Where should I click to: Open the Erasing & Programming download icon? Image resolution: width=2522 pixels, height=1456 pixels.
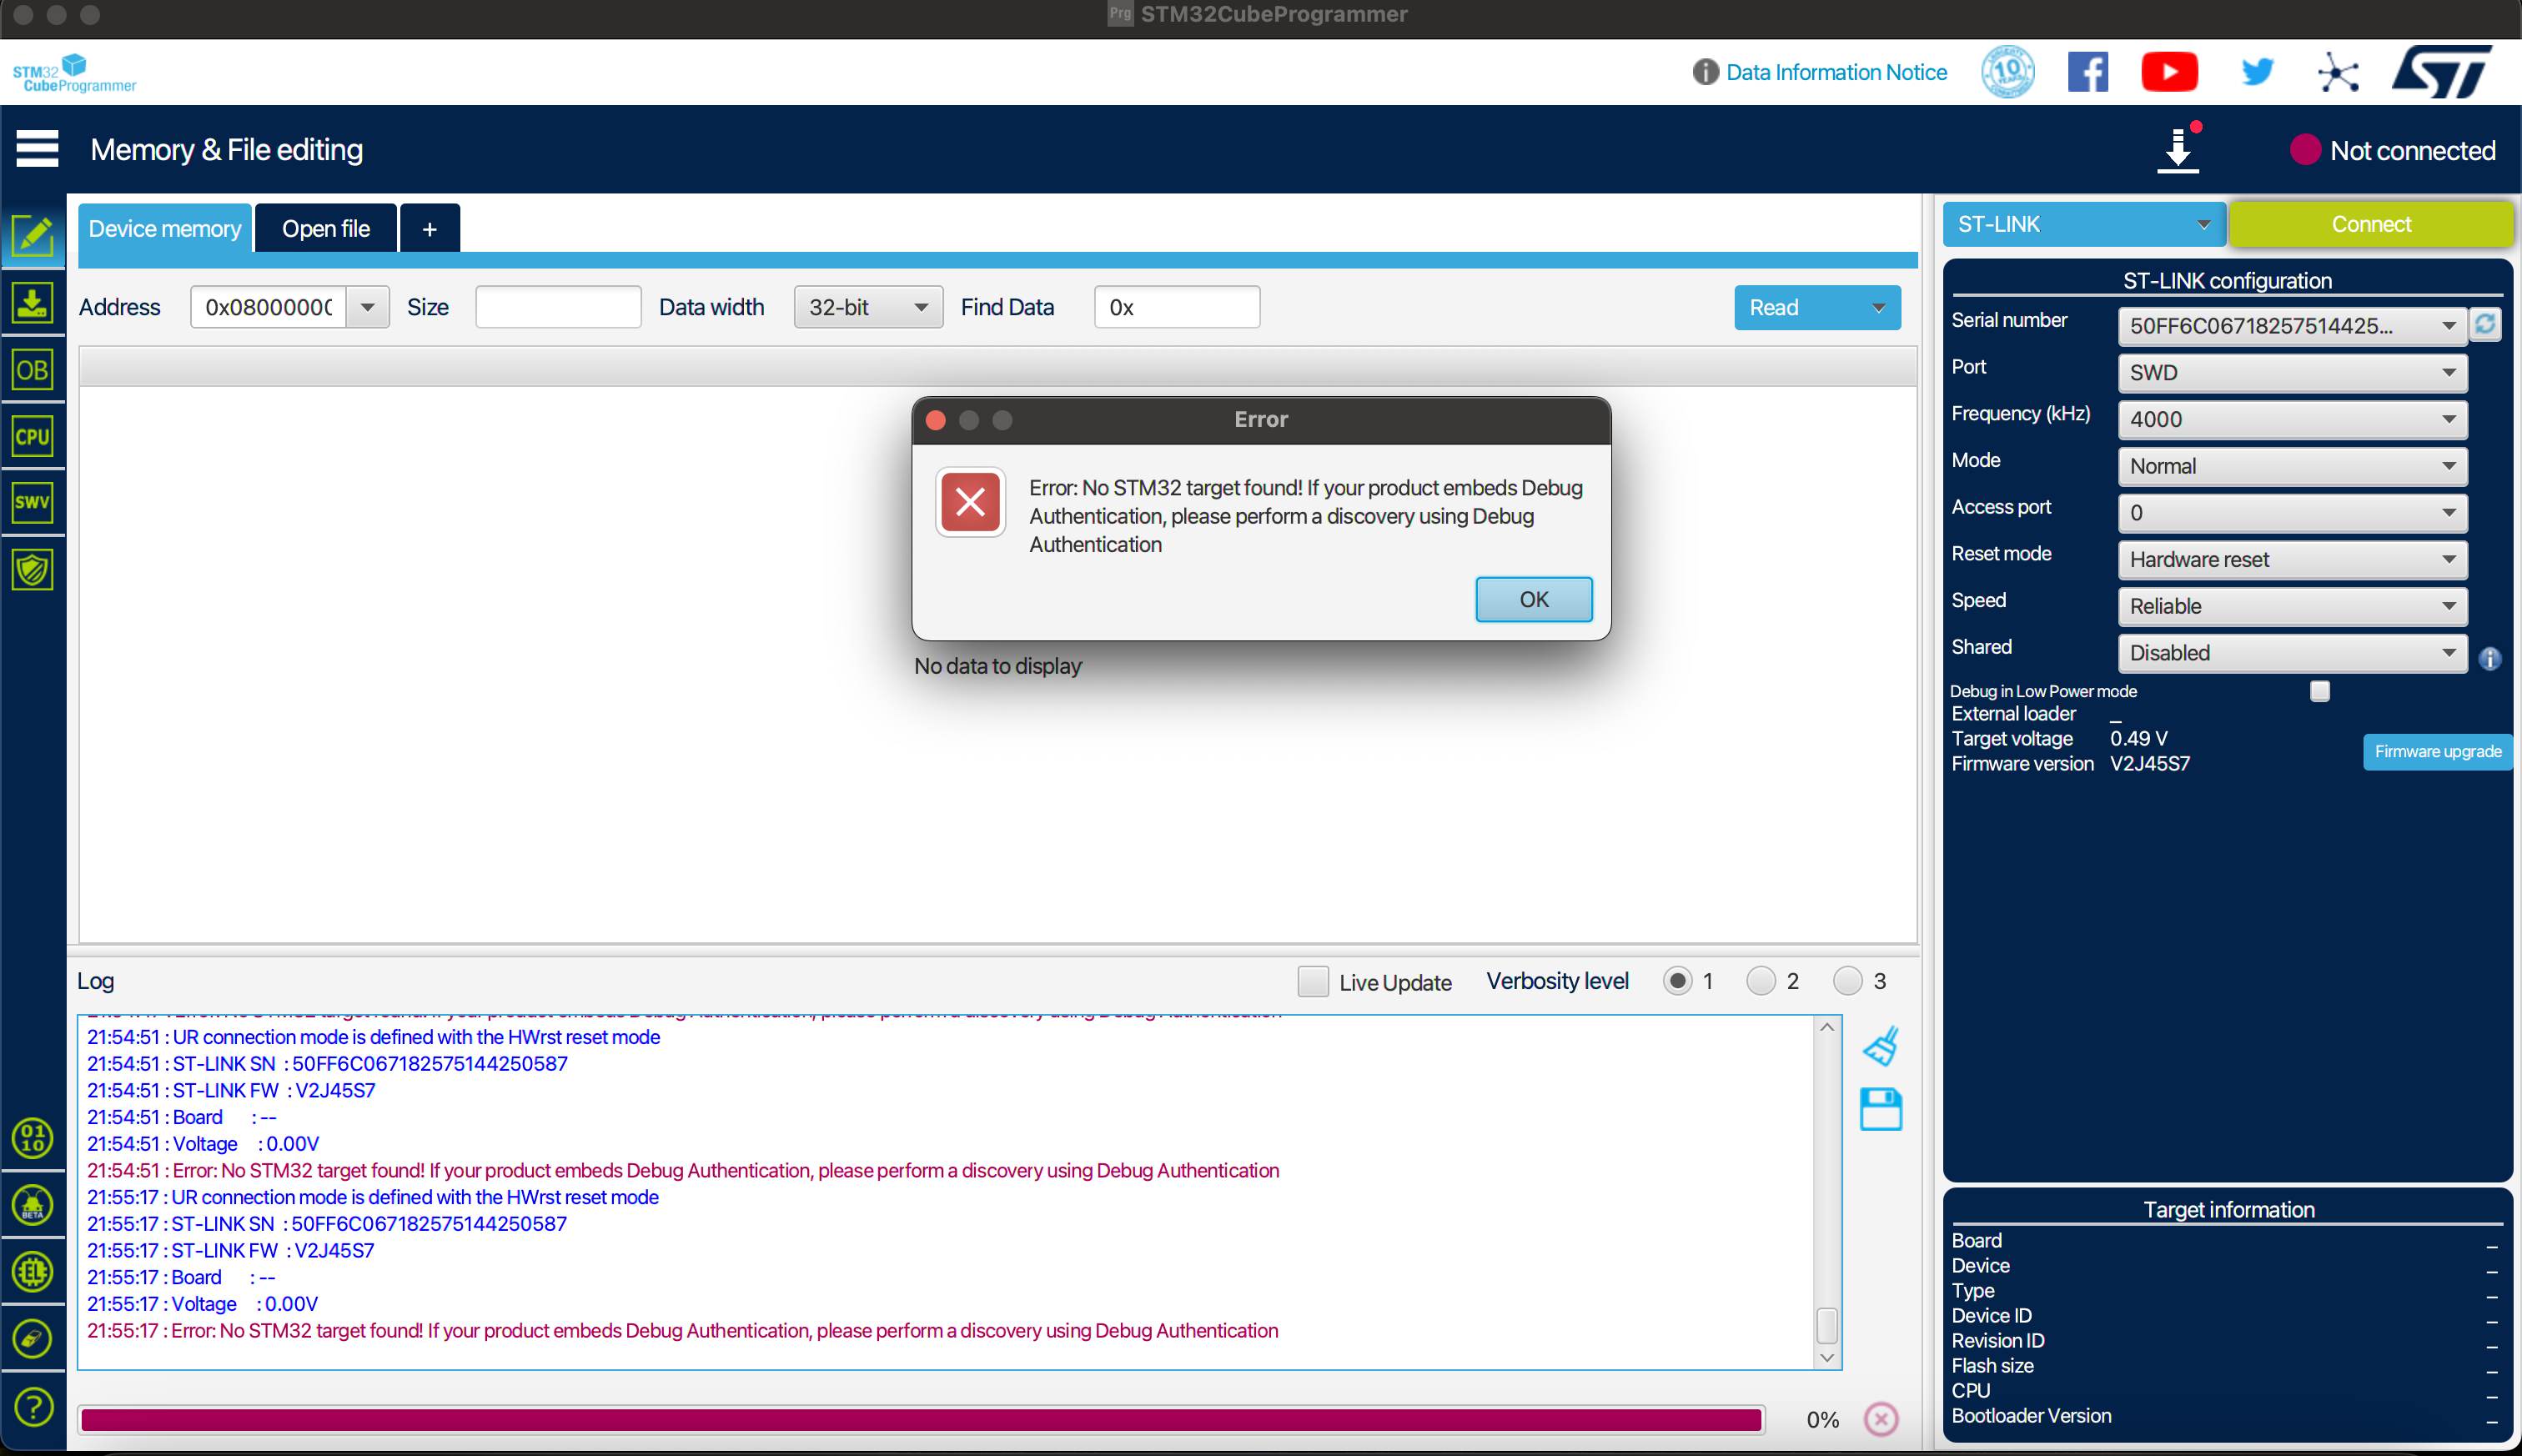32,303
